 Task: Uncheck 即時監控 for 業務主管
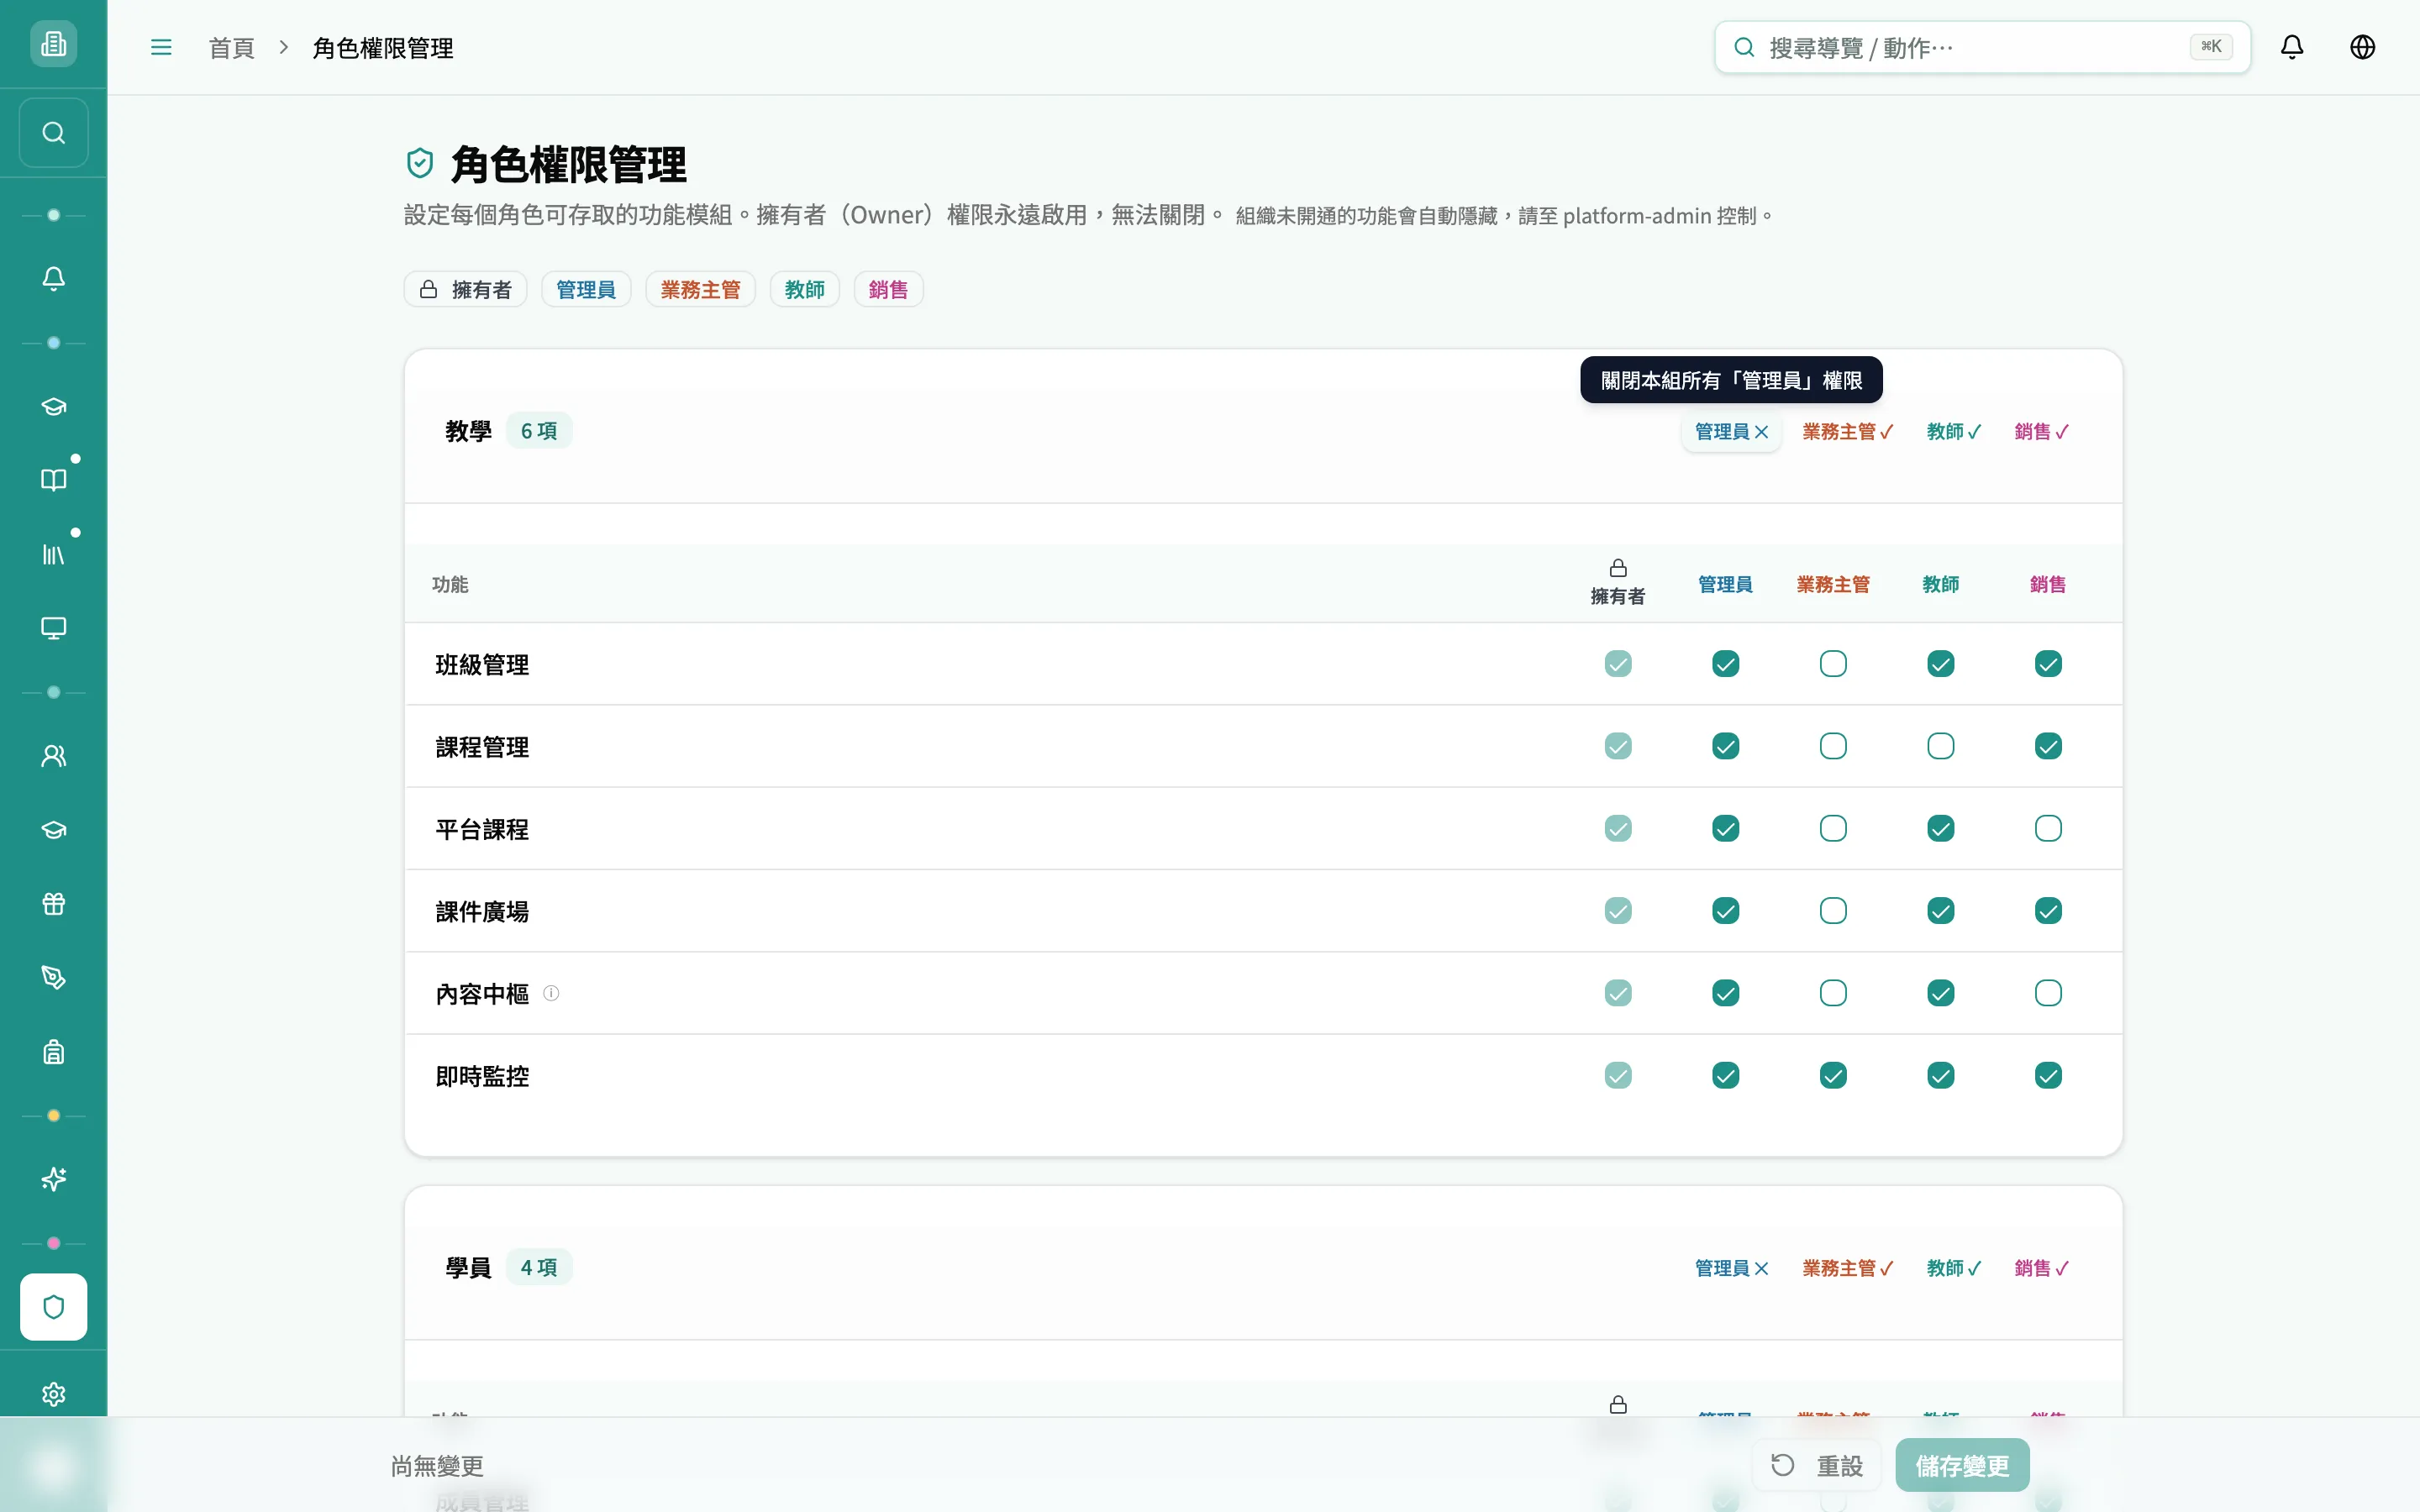pyautogui.click(x=1833, y=1075)
